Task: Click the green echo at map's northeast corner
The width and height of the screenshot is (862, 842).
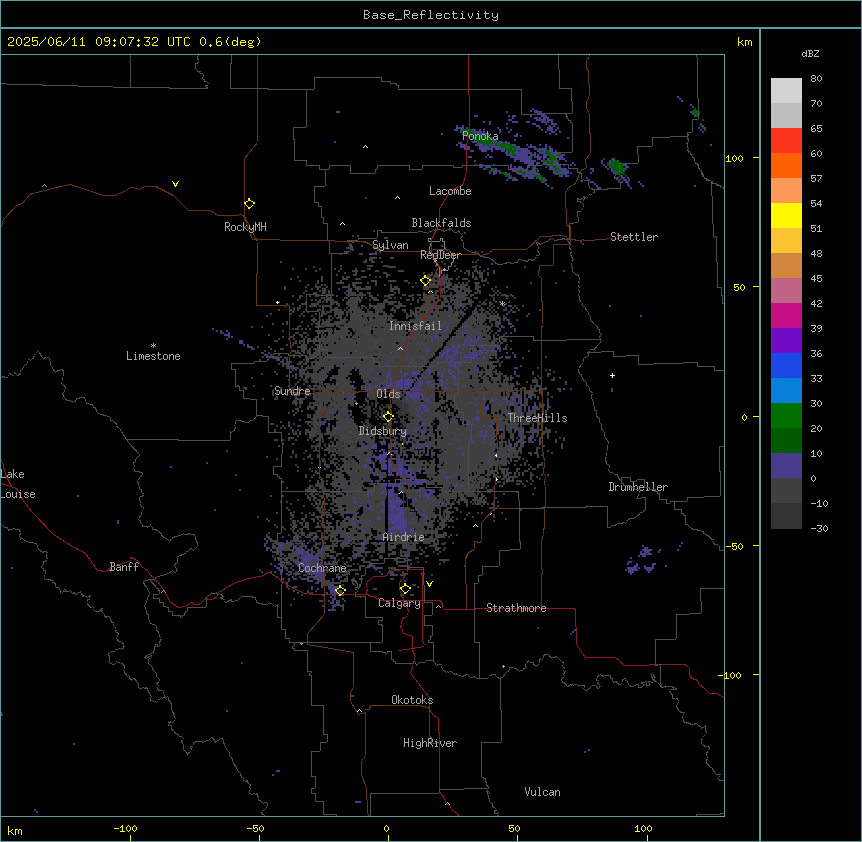Action: (697, 113)
